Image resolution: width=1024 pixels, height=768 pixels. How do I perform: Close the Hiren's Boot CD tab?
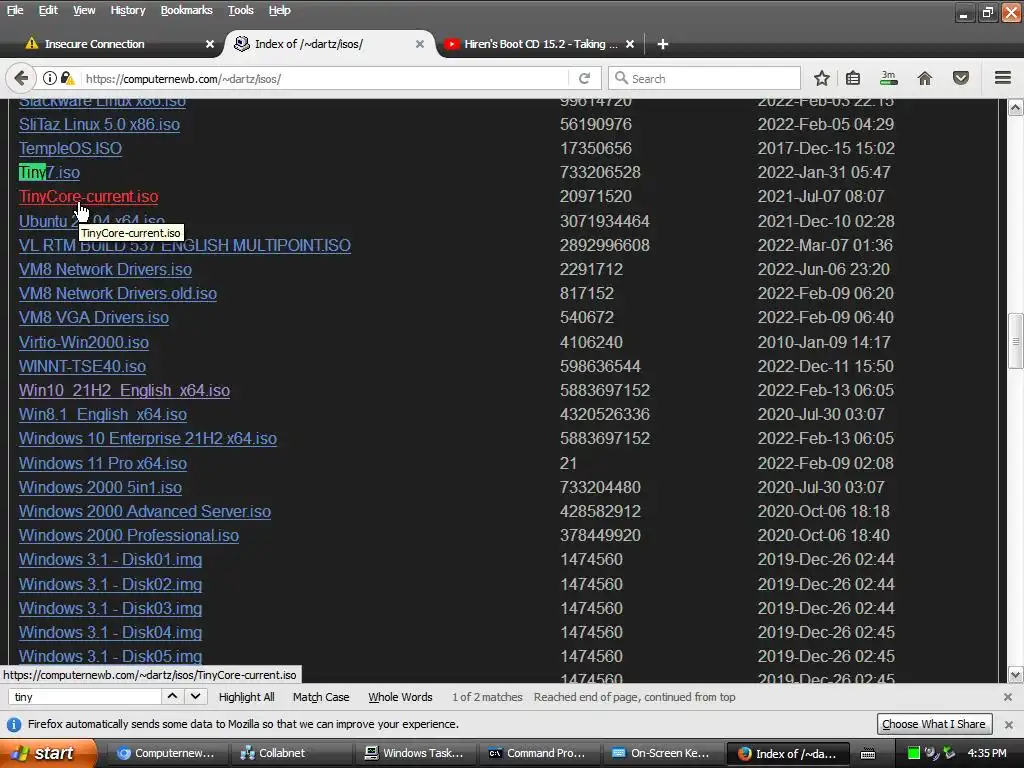point(630,44)
